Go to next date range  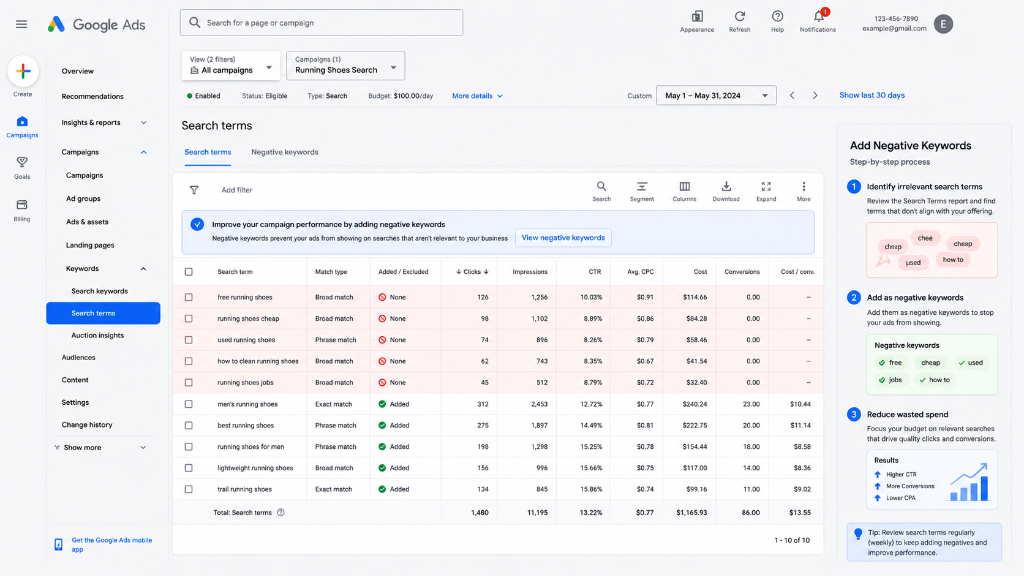[815, 95]
